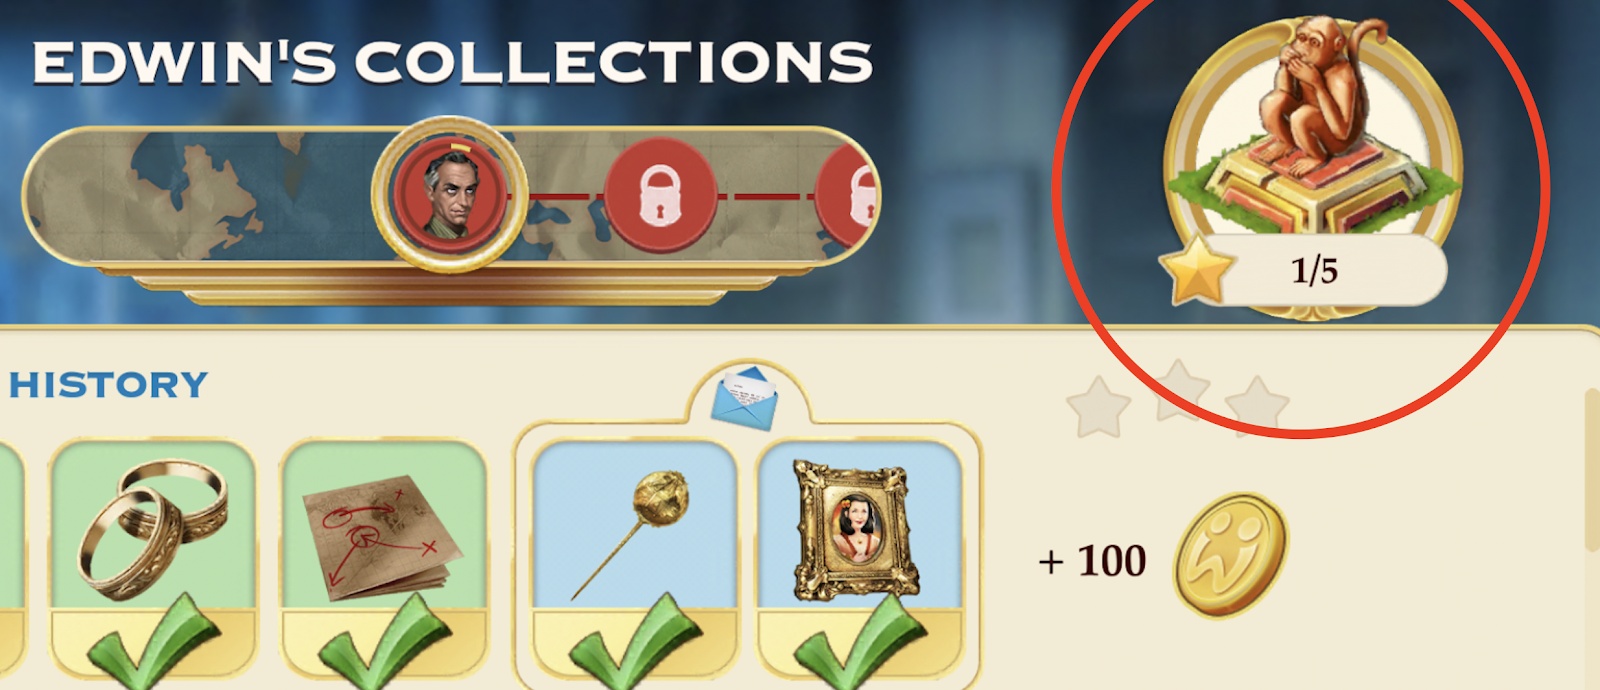
Task: Click the green checkmark under the rings
Action: pos(152,642)
